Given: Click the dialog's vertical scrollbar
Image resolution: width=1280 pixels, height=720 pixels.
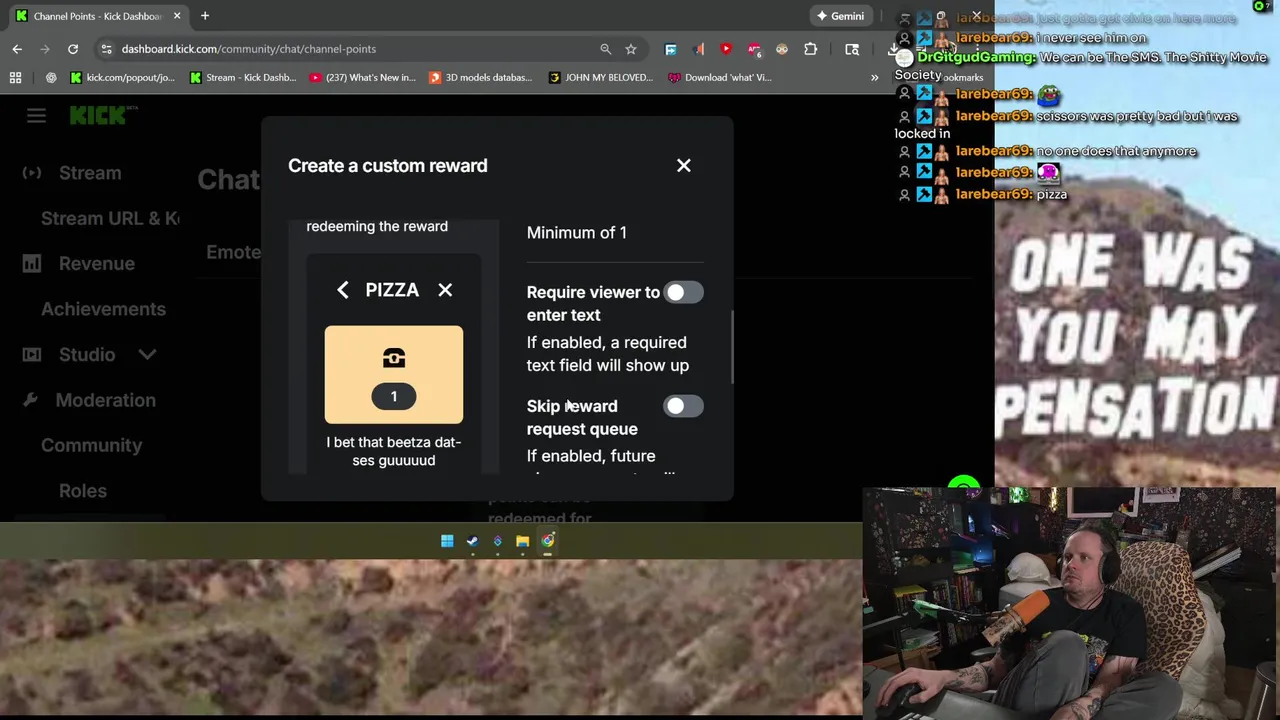Looking at the screenshot, I should 732,346.
